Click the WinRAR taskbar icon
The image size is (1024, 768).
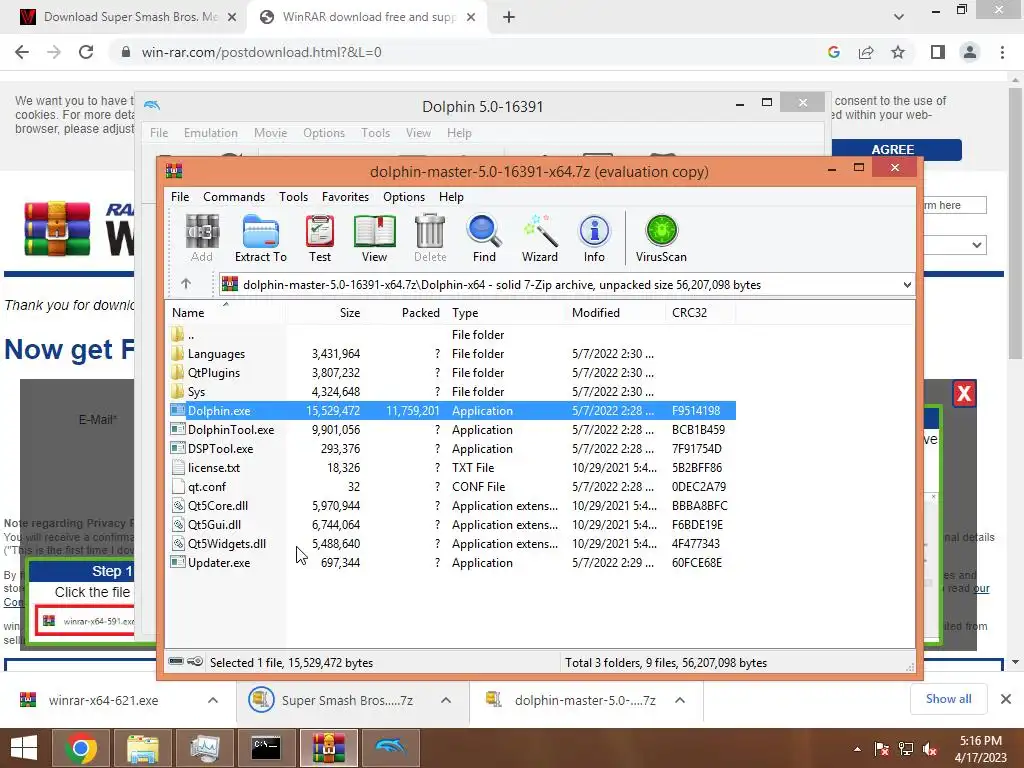[328, 748]
